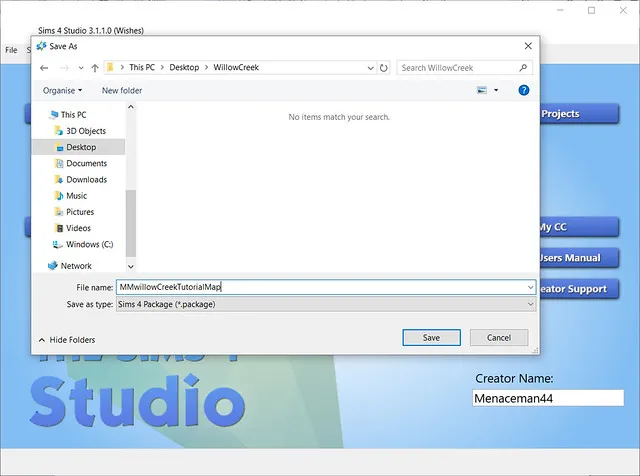The height and width of the screenshot is (476, 640).
Task: Expand the address bar history dropdown
Action: pyautogui.click(x=370, y=68)
